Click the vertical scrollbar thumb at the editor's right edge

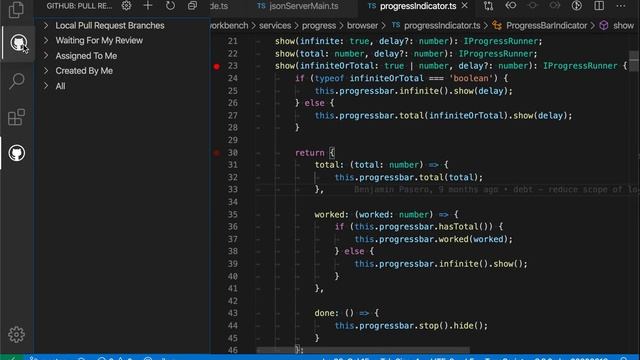(633, 61)
